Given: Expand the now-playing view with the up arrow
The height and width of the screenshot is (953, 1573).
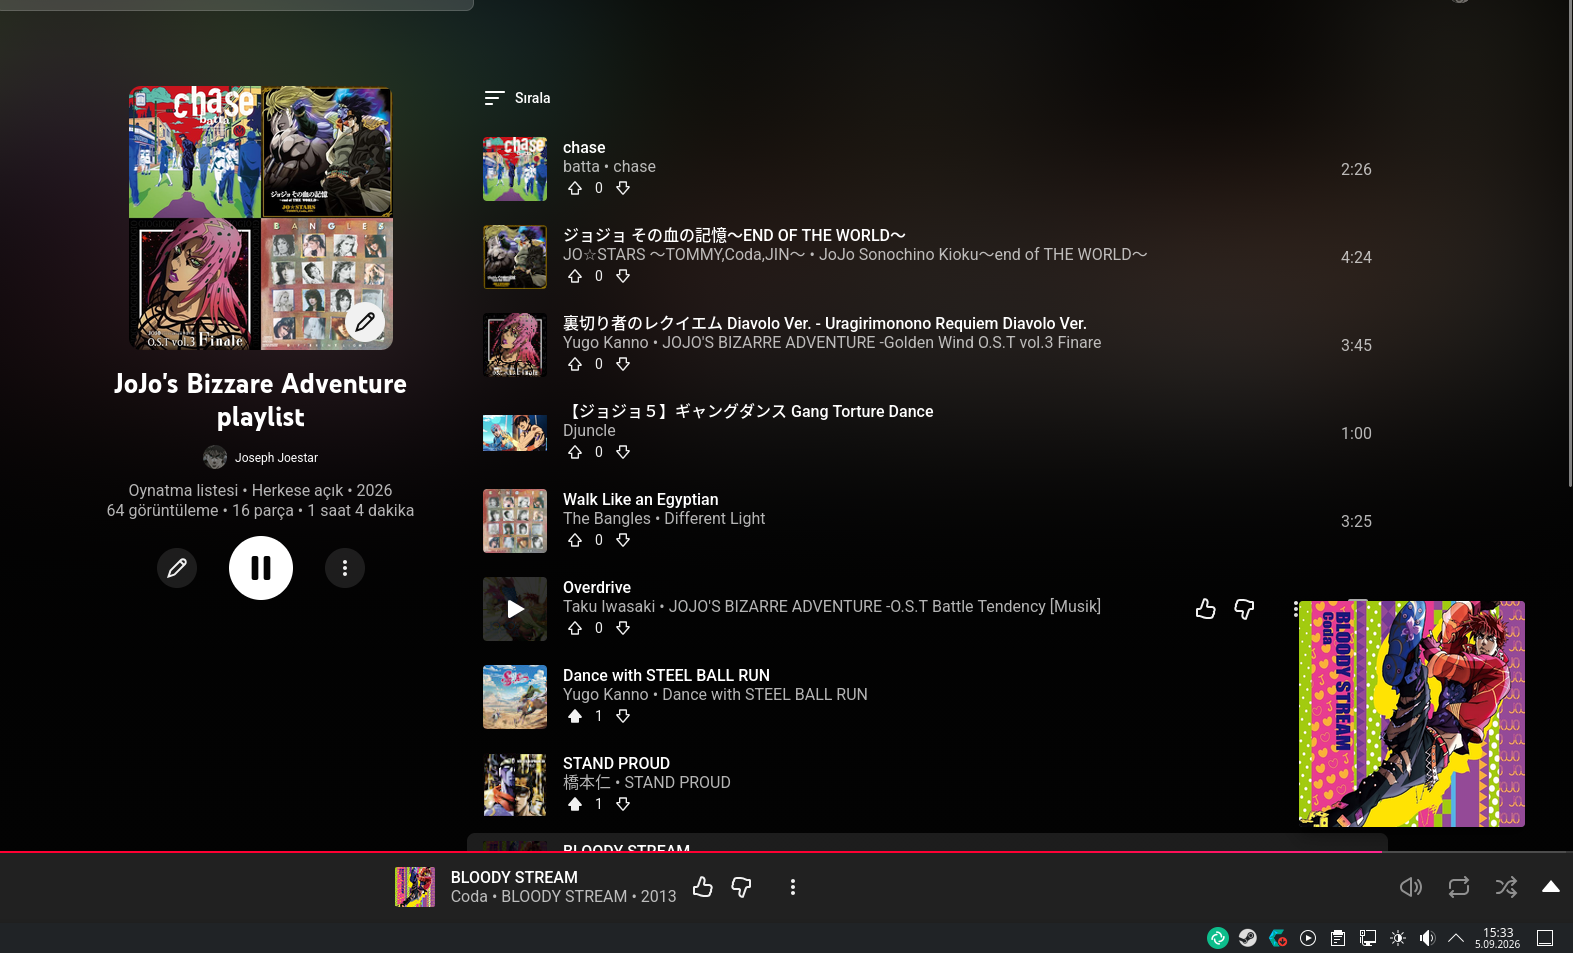Looking at the screenshot, I should point(1551,887).
